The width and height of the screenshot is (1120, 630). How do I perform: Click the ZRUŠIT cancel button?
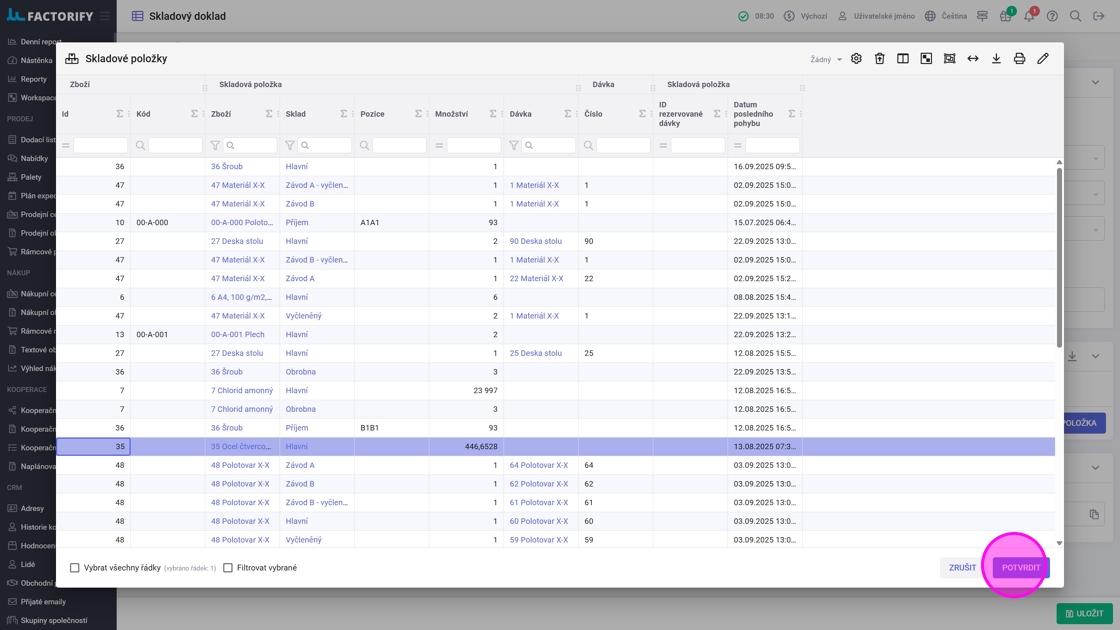pyautogui.click(x=962, y=568)
